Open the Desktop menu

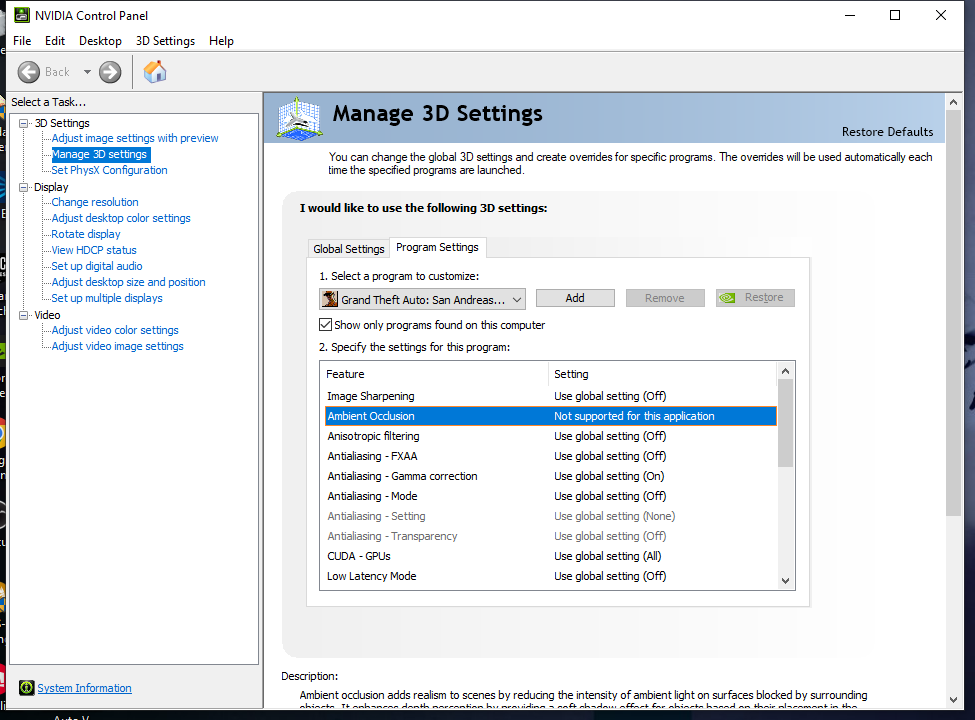pyautogui.click(x=100, y=40)
